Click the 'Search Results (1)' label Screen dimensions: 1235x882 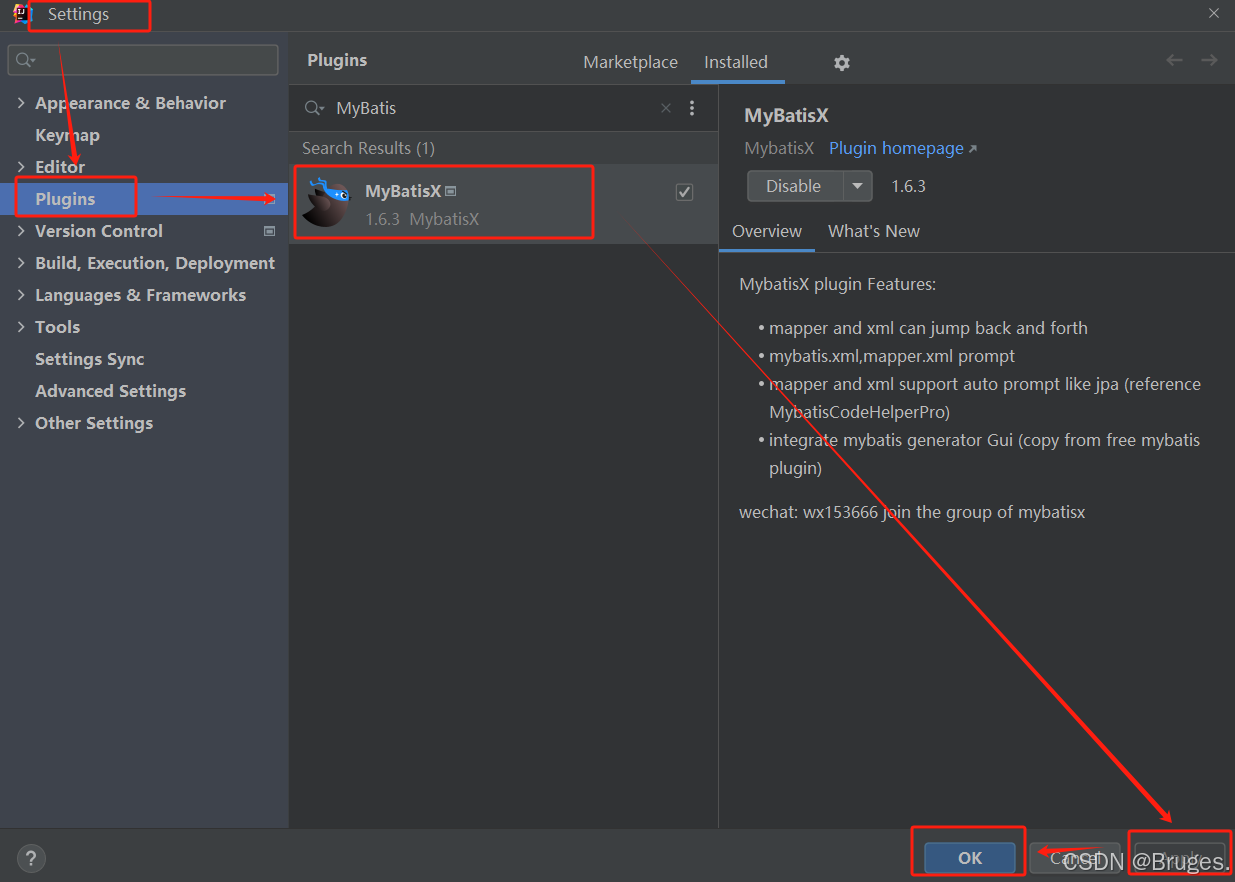tap(368, 148)
